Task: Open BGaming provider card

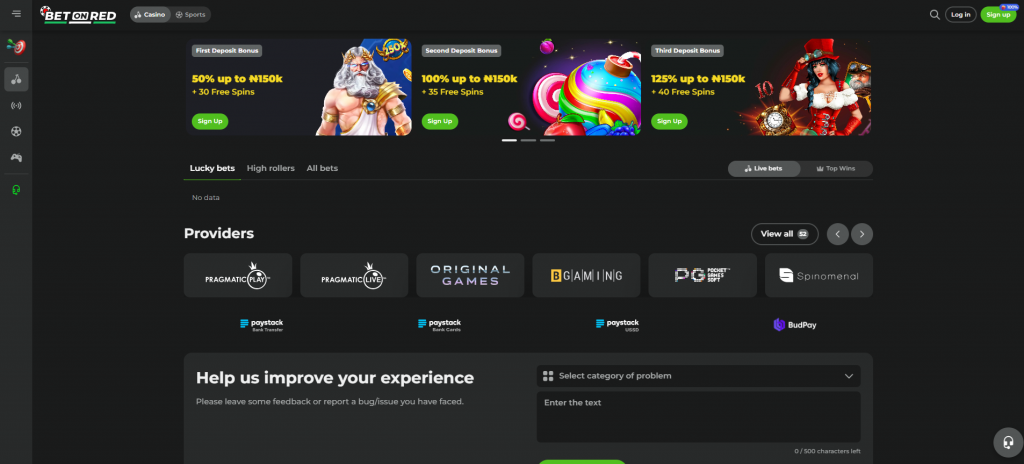Action: pos(586,275)
